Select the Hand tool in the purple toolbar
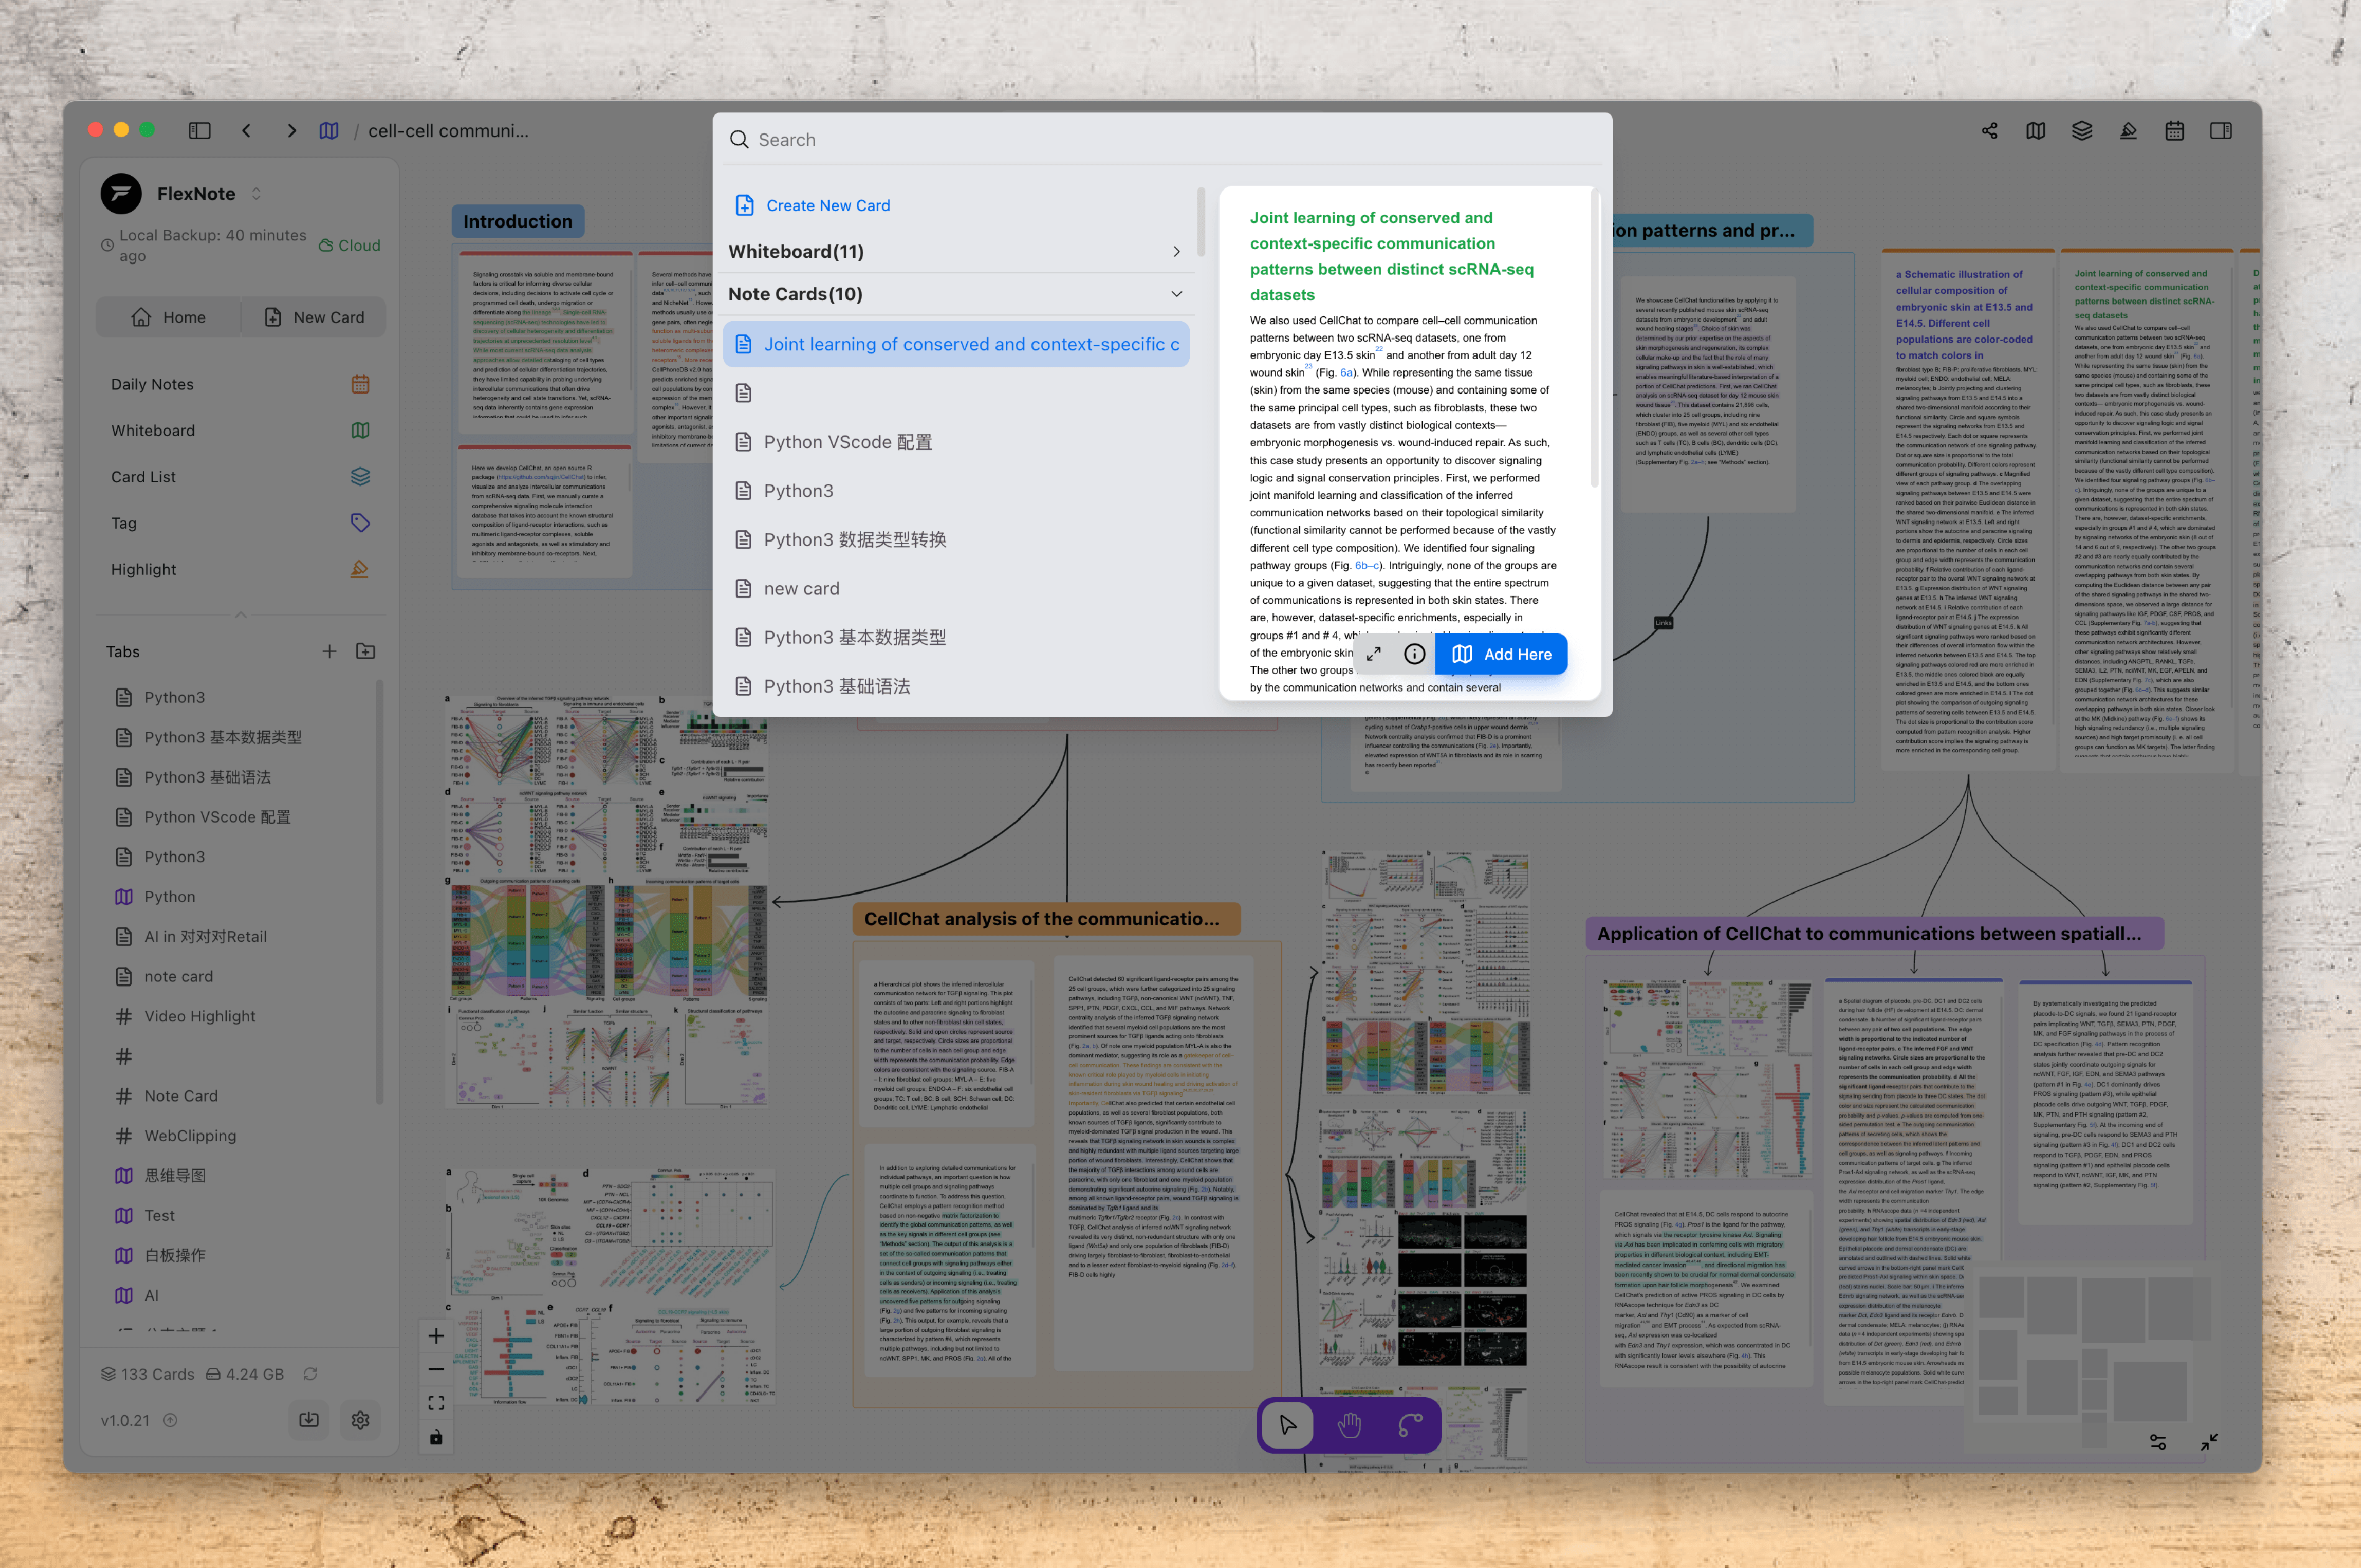 point(1348,1425)
